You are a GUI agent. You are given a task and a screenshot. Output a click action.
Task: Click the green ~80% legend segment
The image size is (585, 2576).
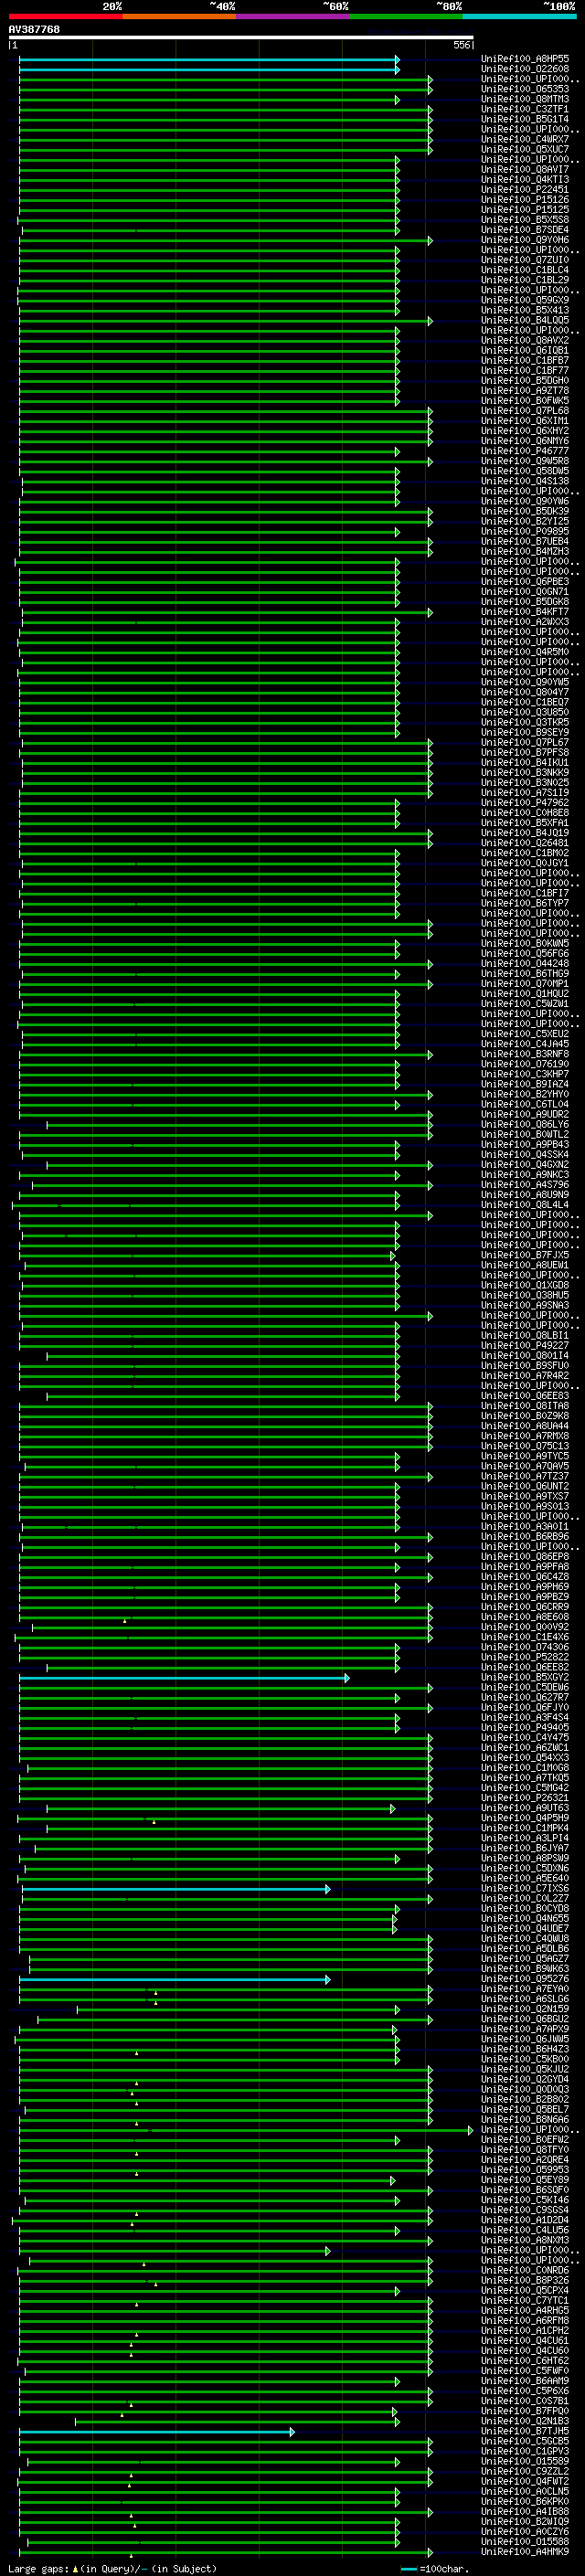coord(406,16)
